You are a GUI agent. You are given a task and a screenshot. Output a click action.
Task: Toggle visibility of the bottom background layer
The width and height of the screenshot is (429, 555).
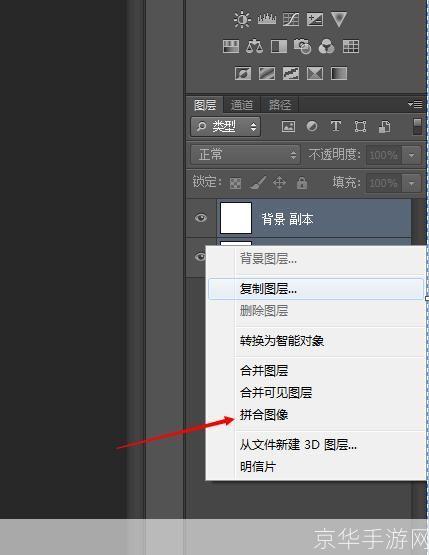[200, 256]
